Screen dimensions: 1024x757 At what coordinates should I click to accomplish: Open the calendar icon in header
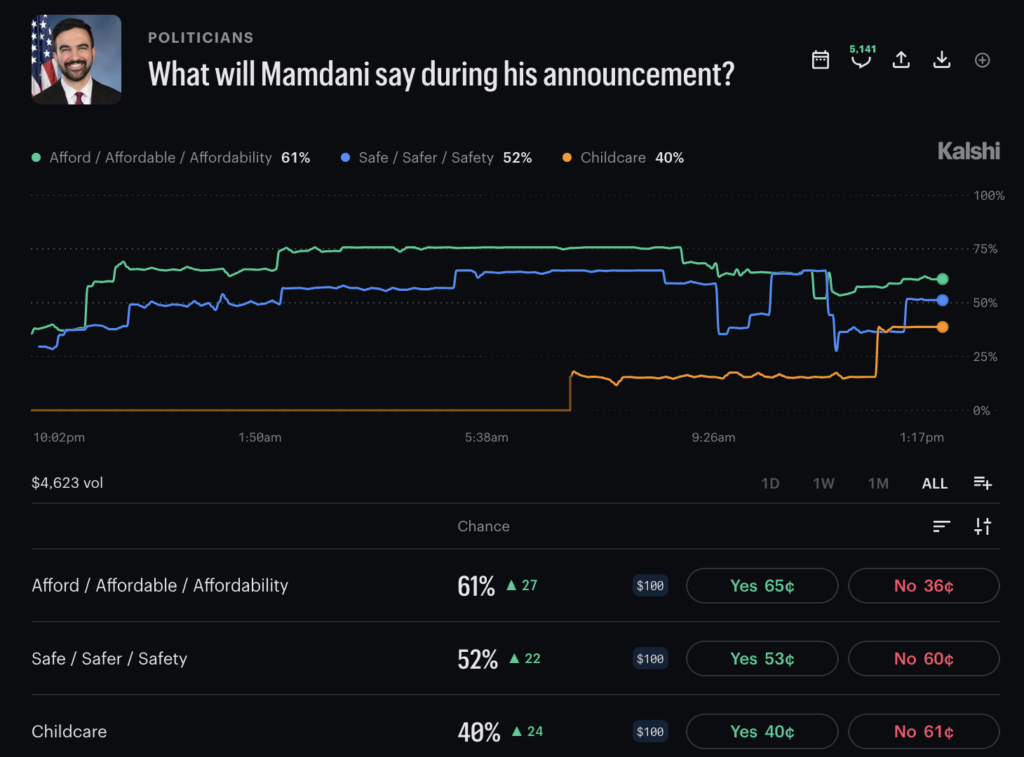(x=820, y=60)
